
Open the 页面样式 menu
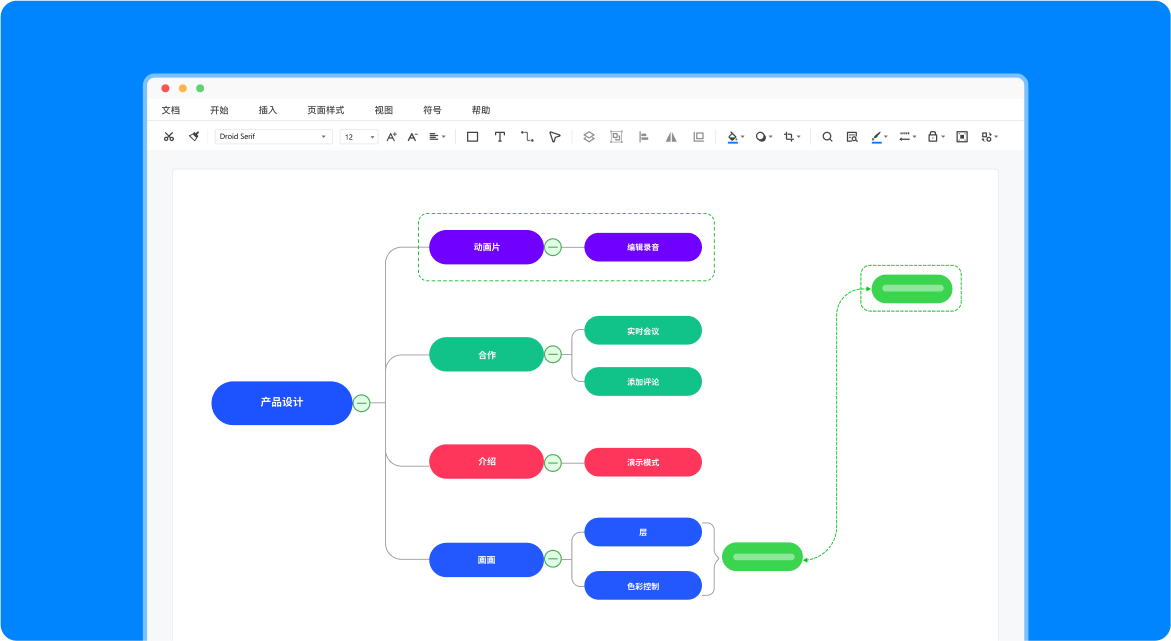pos(325,110)
